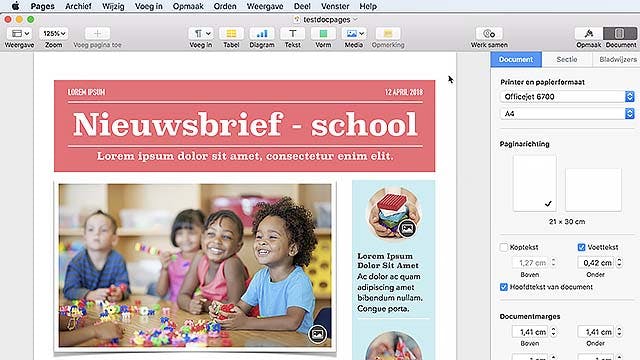Click the image replace badge on the children photo

317,334
